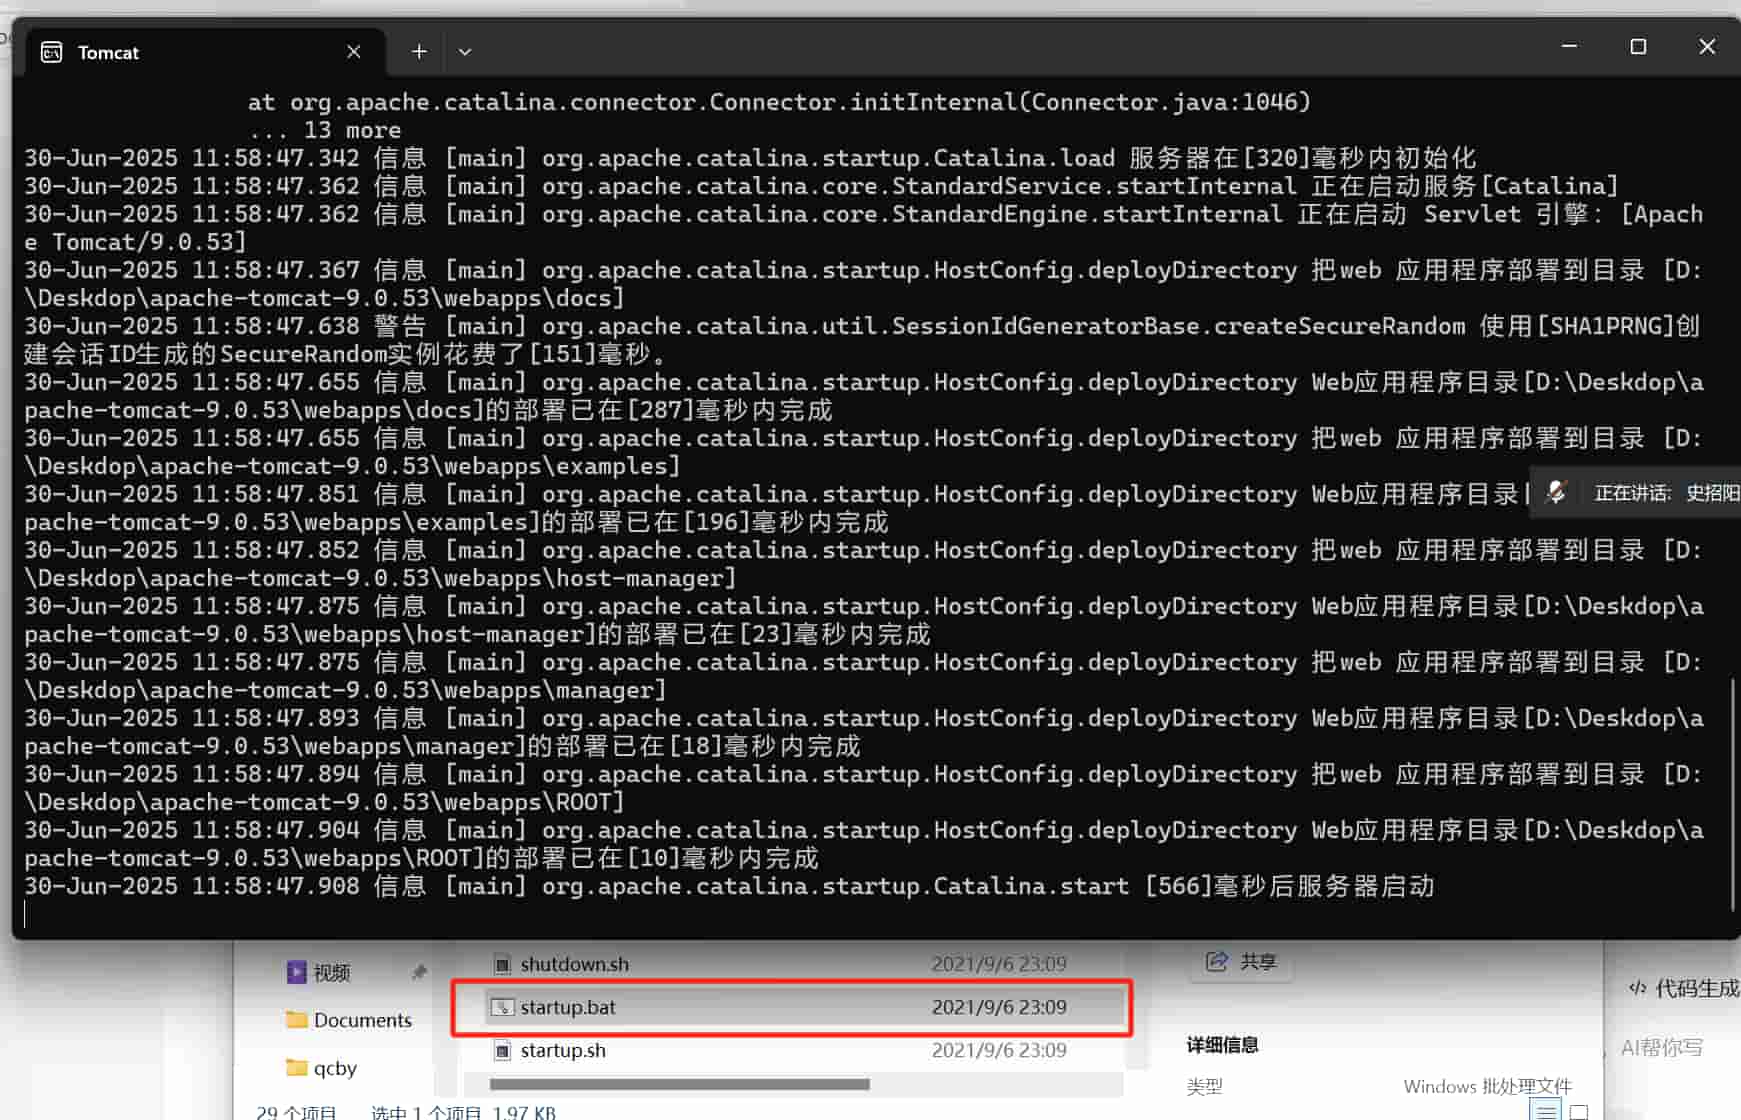Click log line timestamped 11:58:47.367
The image size is (1741, 1120).
coord(864,284)
